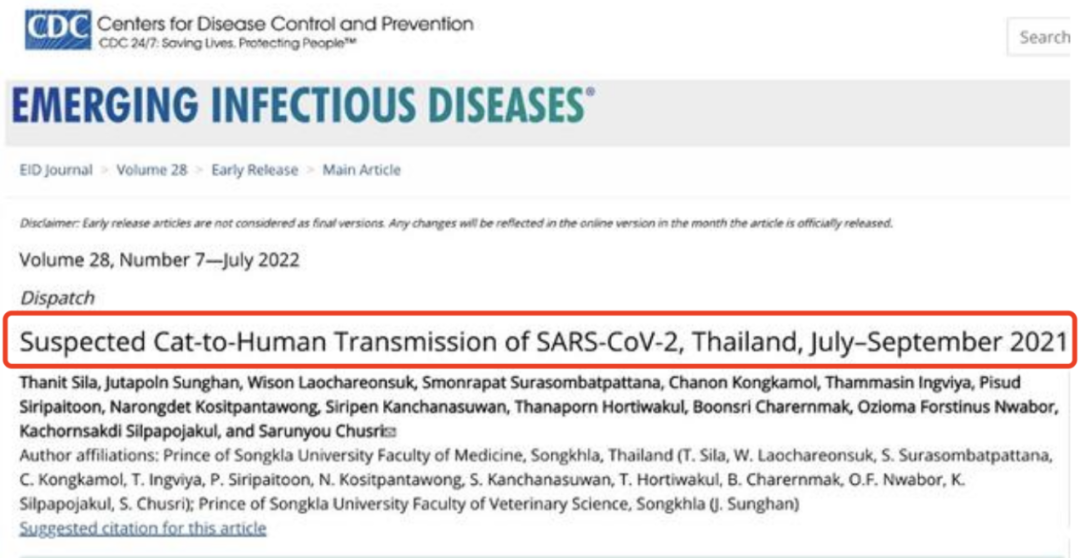The image size is (1080, 558).
Task: Click the article title Suspected Cat-to-Human Transmission
Action: (543, 342)
